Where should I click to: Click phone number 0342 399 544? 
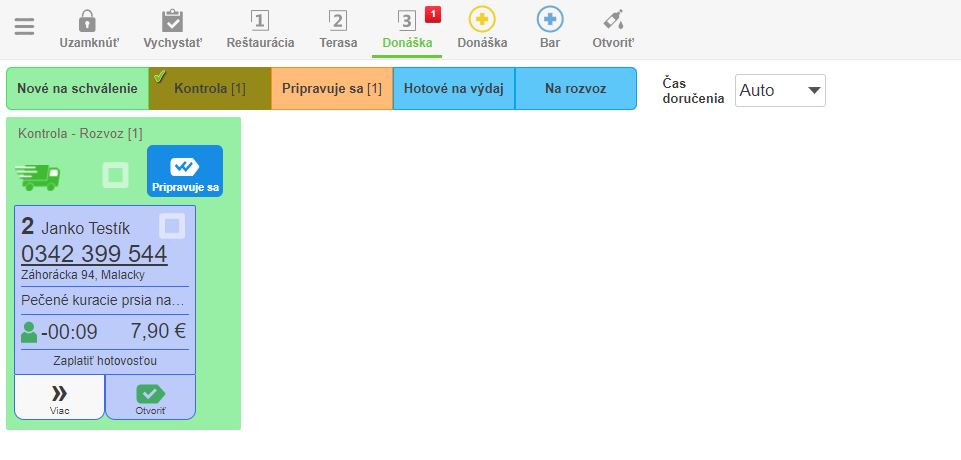click(x=94, y=254)
